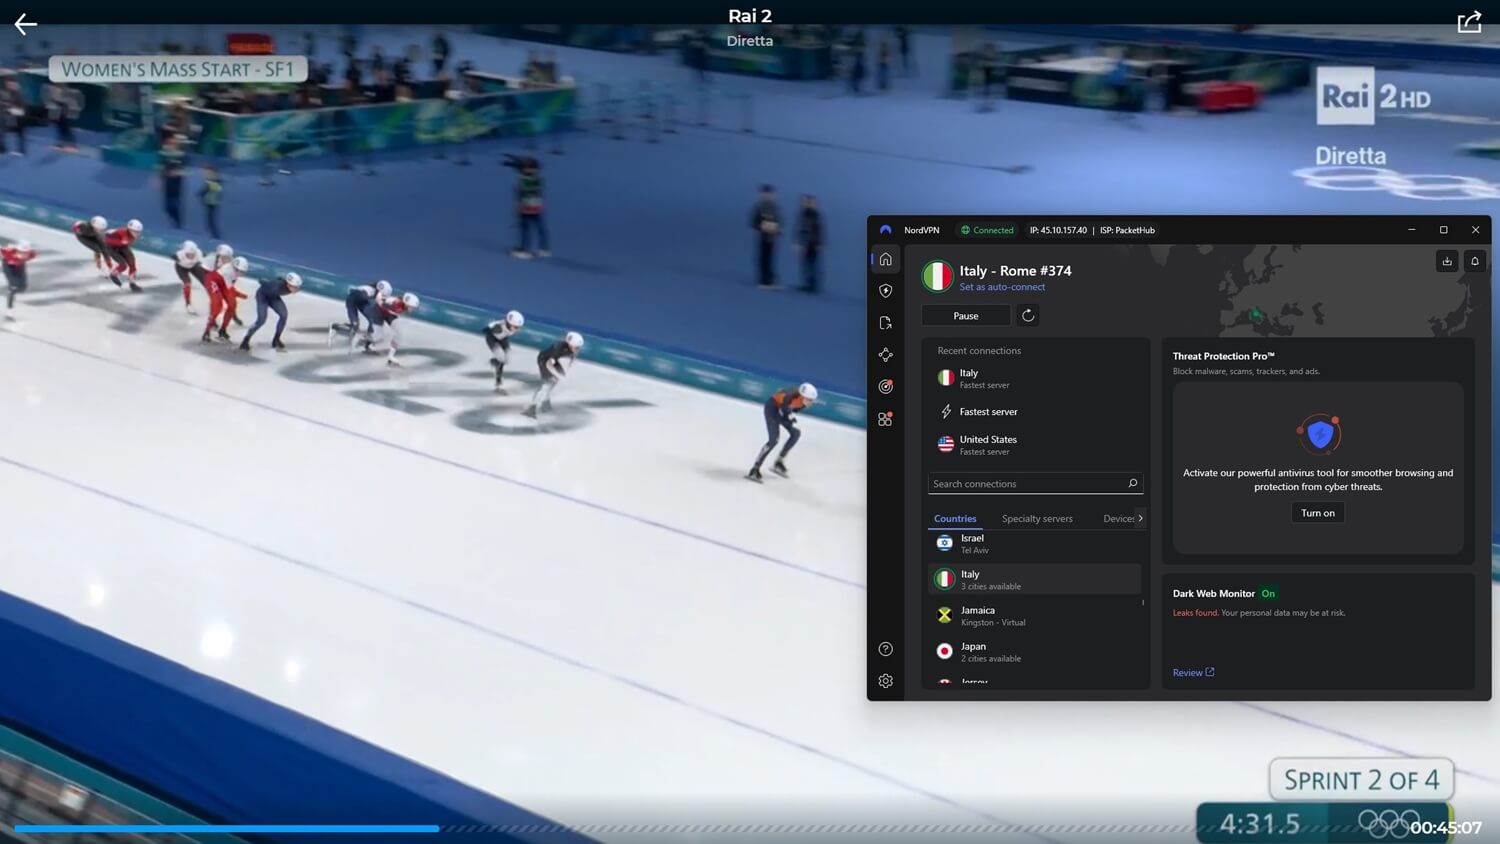Open the Review leaks link
1500x844 pixels.
click(x=1192, y=672)
